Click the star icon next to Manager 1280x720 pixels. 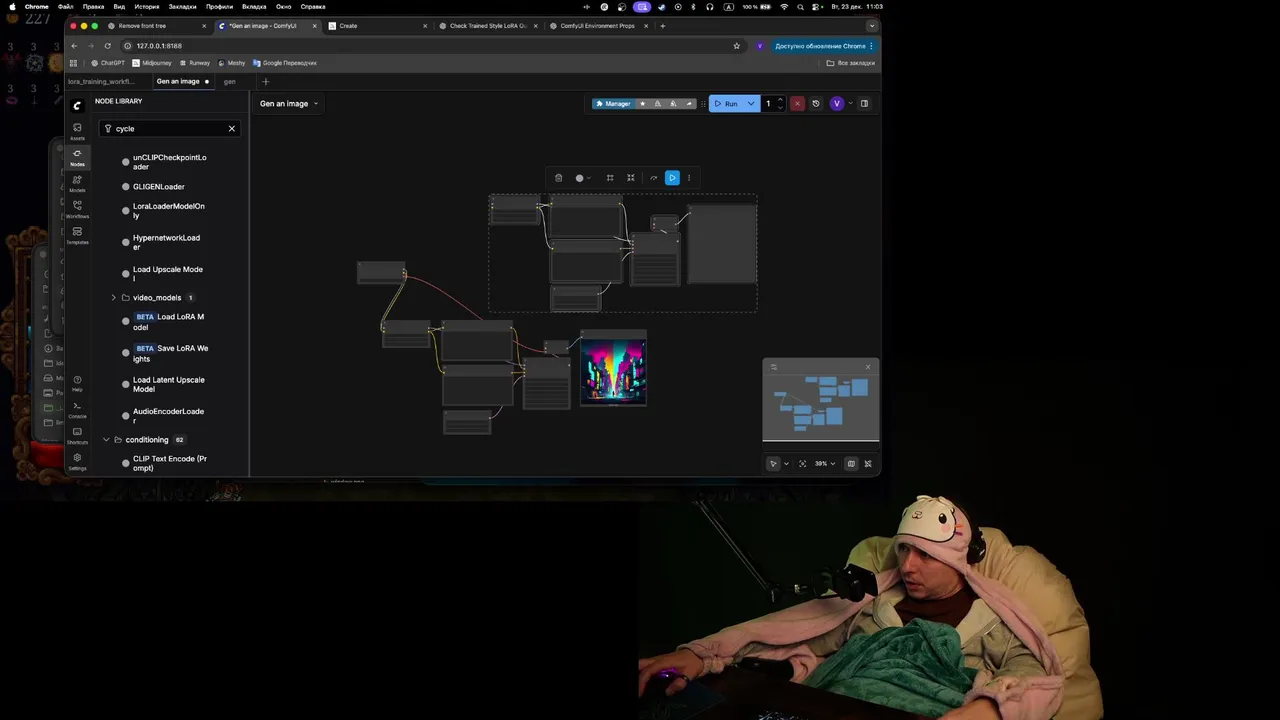[642, 104]
